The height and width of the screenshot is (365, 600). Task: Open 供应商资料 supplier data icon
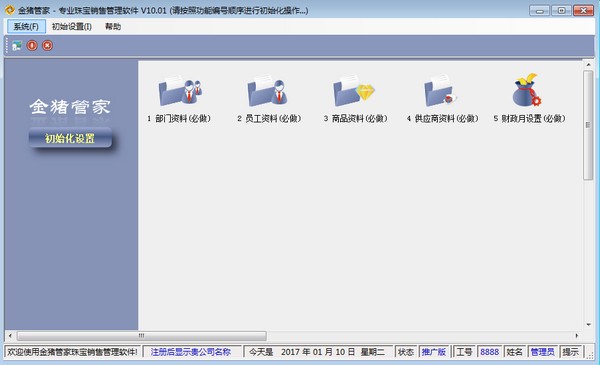(440, 91)
